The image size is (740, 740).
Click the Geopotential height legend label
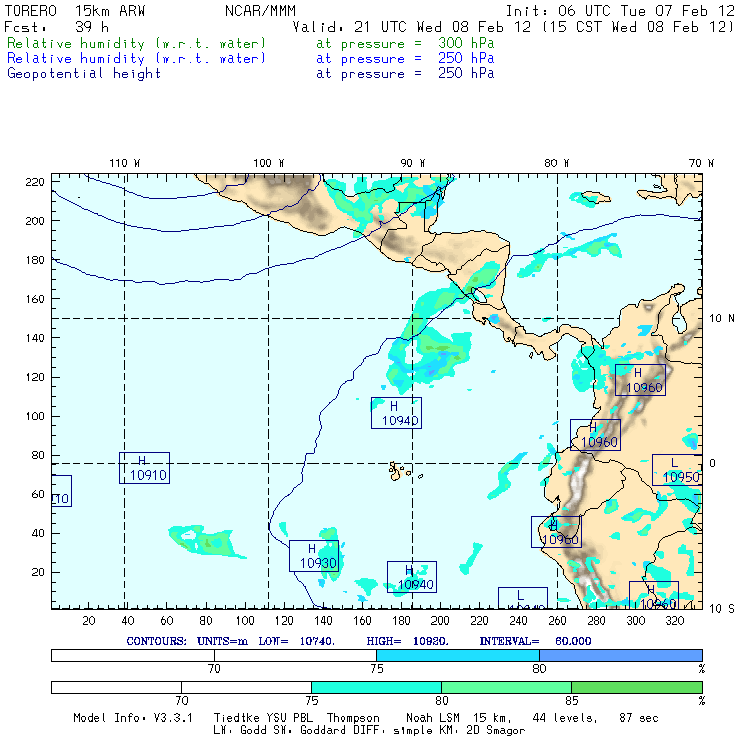tap(84, 73)
